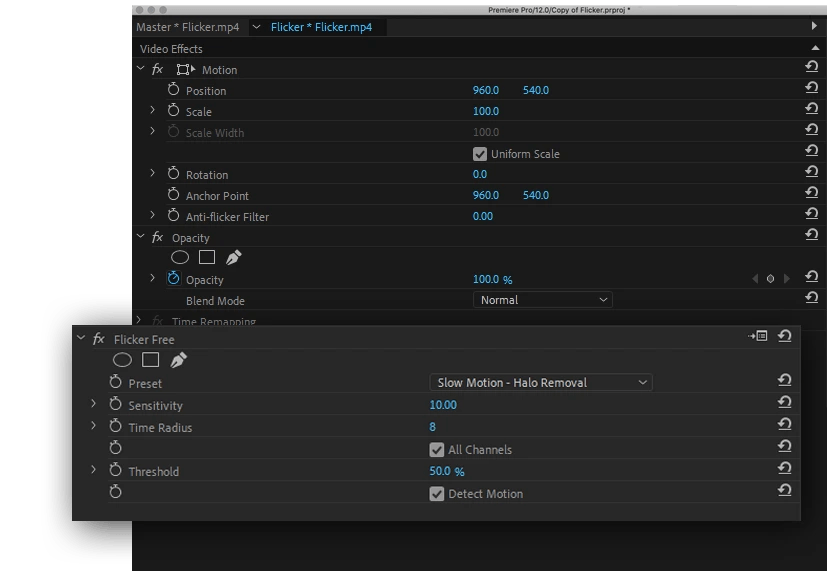
Task: Open the clip selector dropdown arrow
Action: click(x=256, y=27)
